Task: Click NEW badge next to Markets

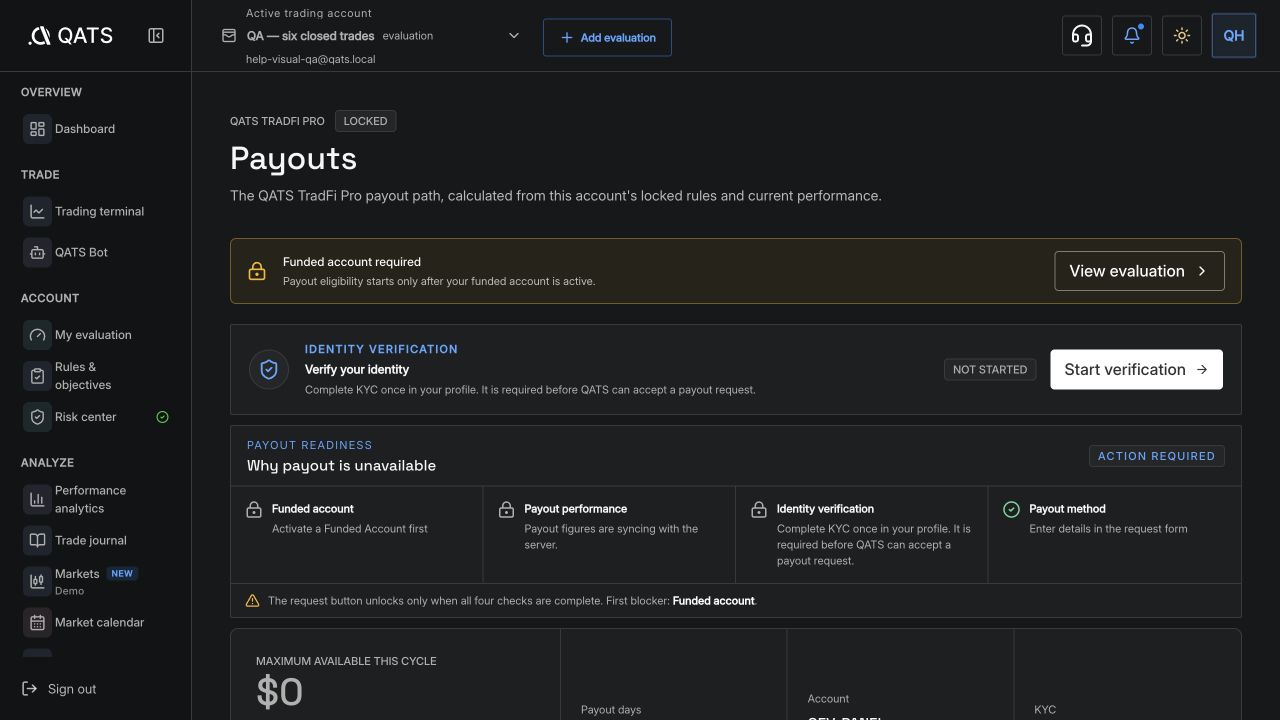Action: tap(122, 574)
